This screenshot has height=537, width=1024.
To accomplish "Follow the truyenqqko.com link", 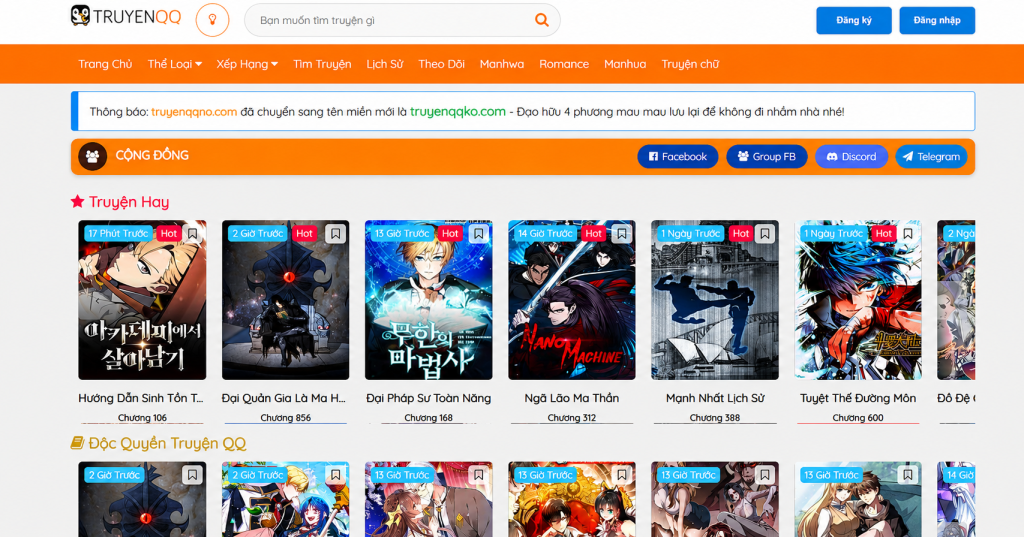I will (x=458, y=112).
